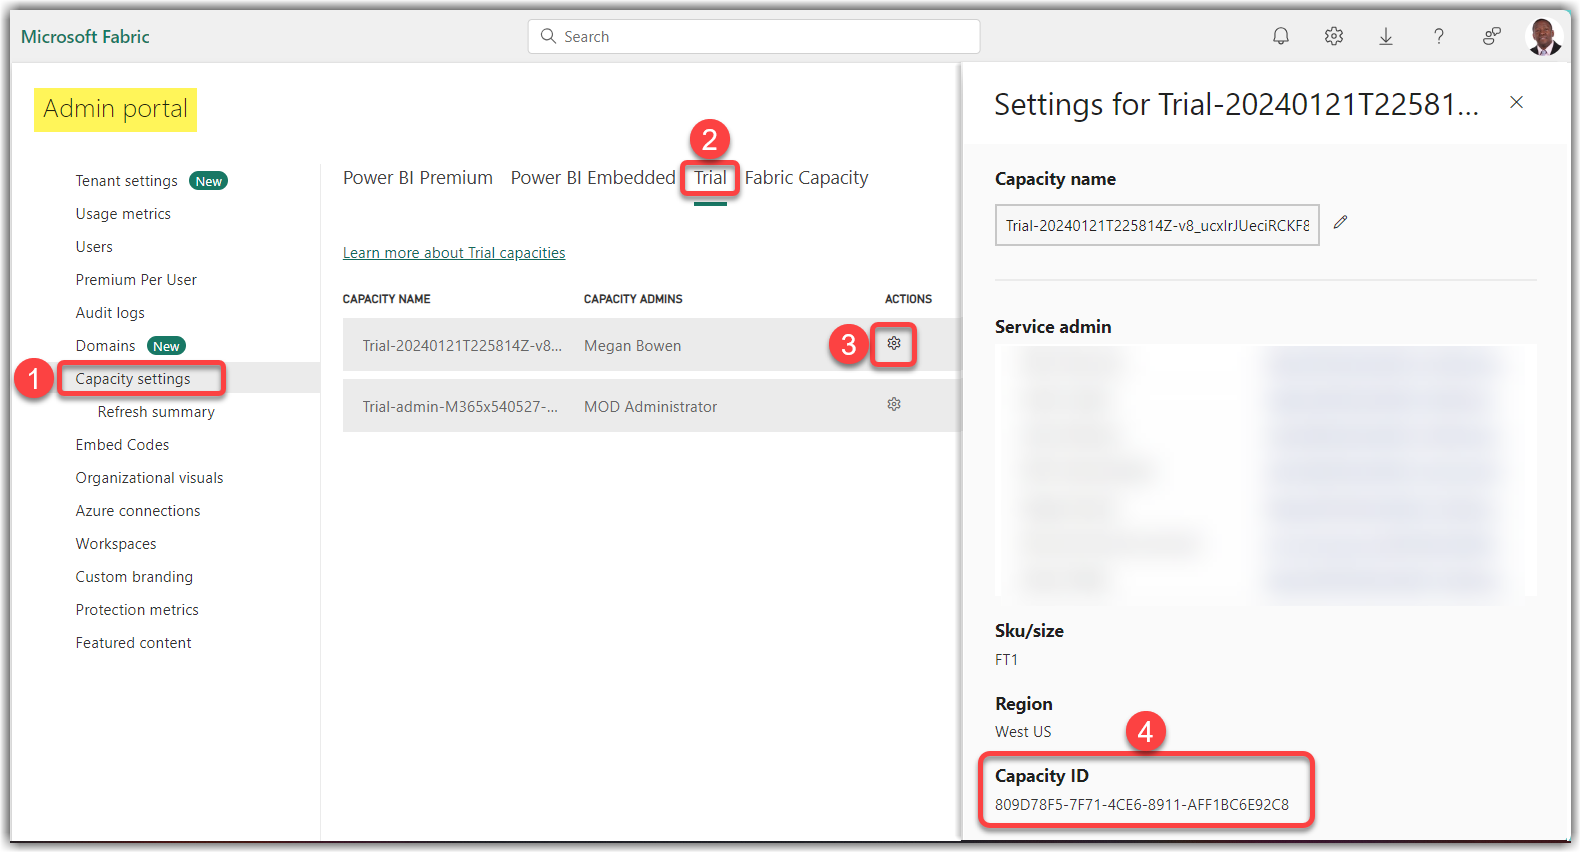
Task: Open the user profile avatar
Action: coord(1543,37)
